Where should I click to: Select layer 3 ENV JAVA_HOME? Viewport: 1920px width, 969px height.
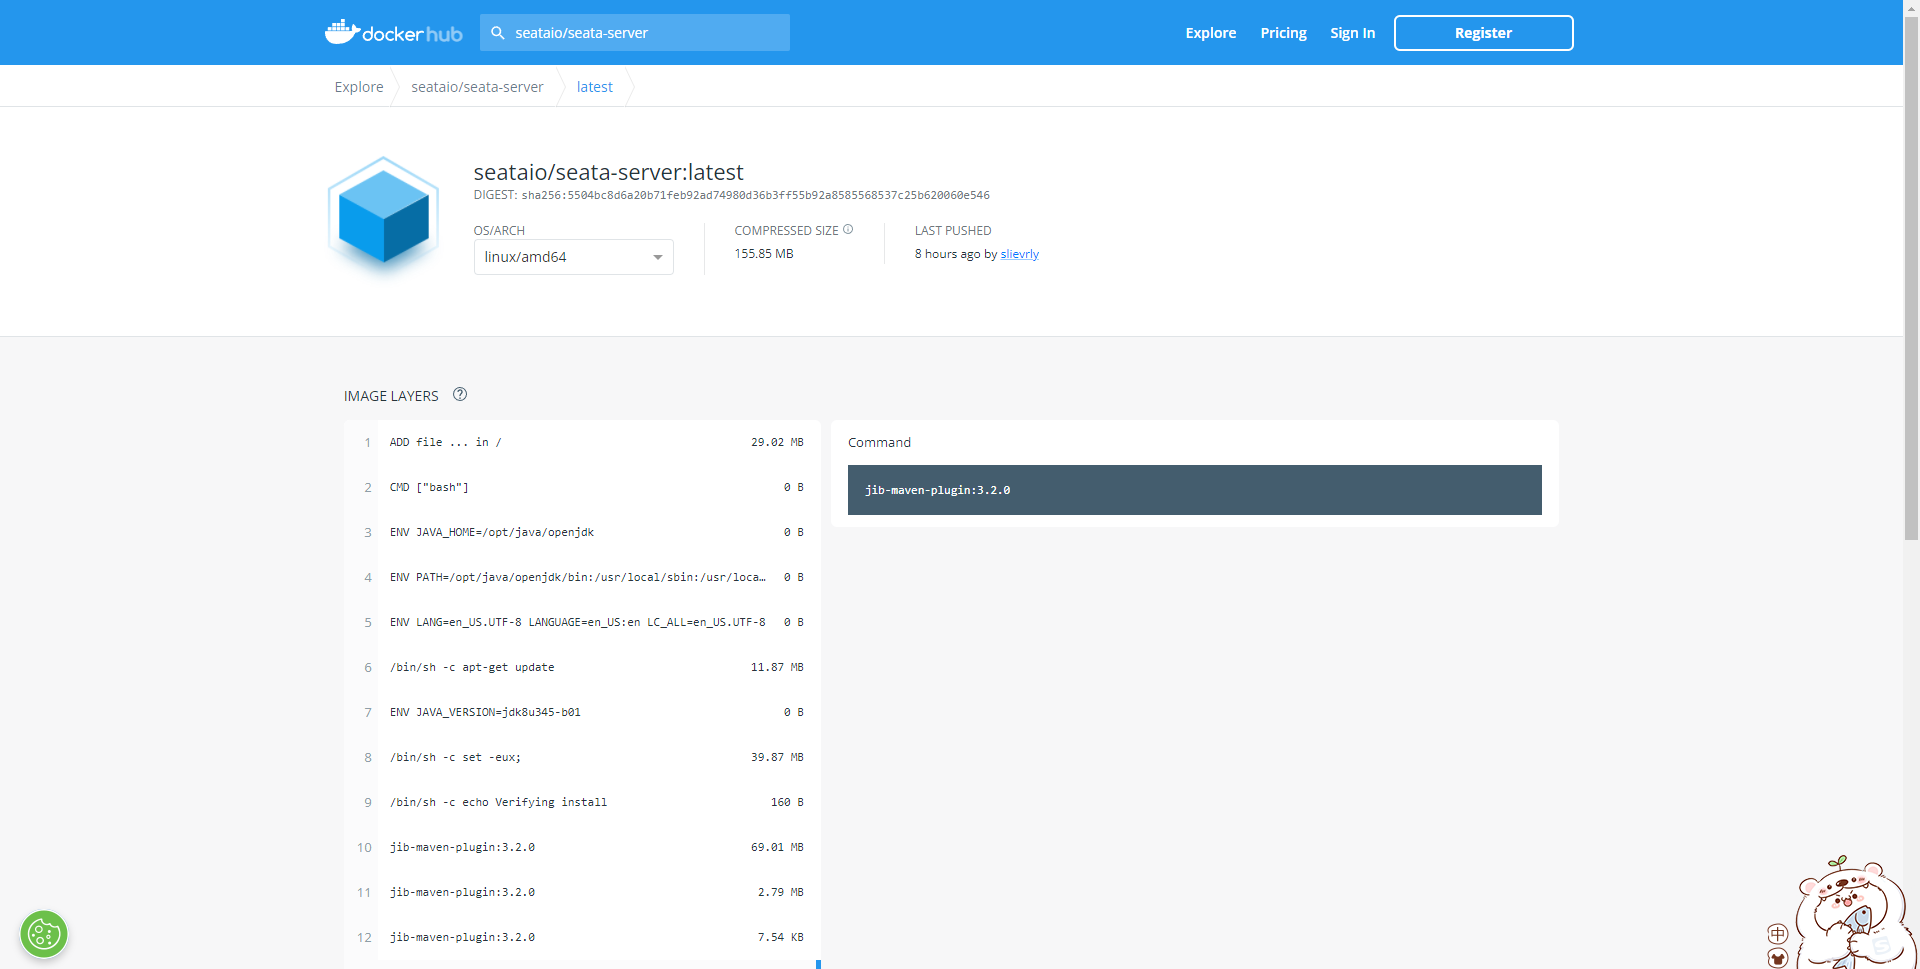click(x=582, y=532)
